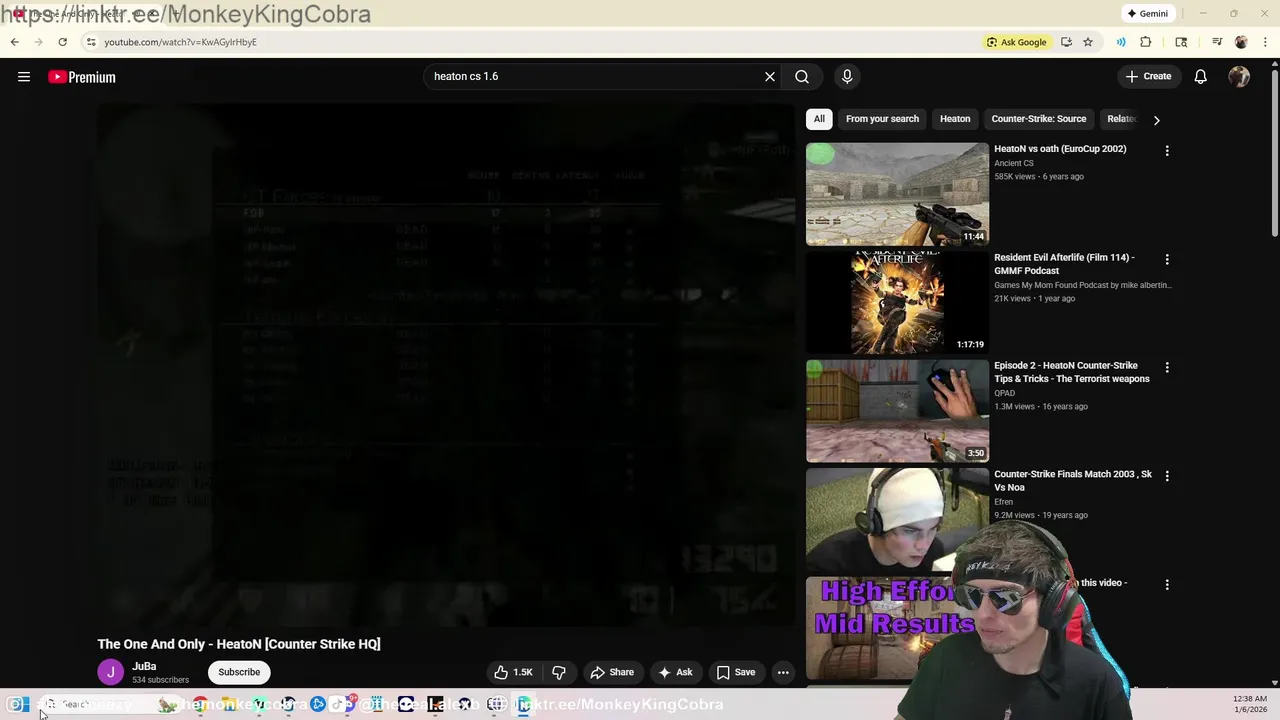Image resolution: width=1280 pixels, height=720 pixels.
Task: Dislike the video
Action: tap(559, 672)
